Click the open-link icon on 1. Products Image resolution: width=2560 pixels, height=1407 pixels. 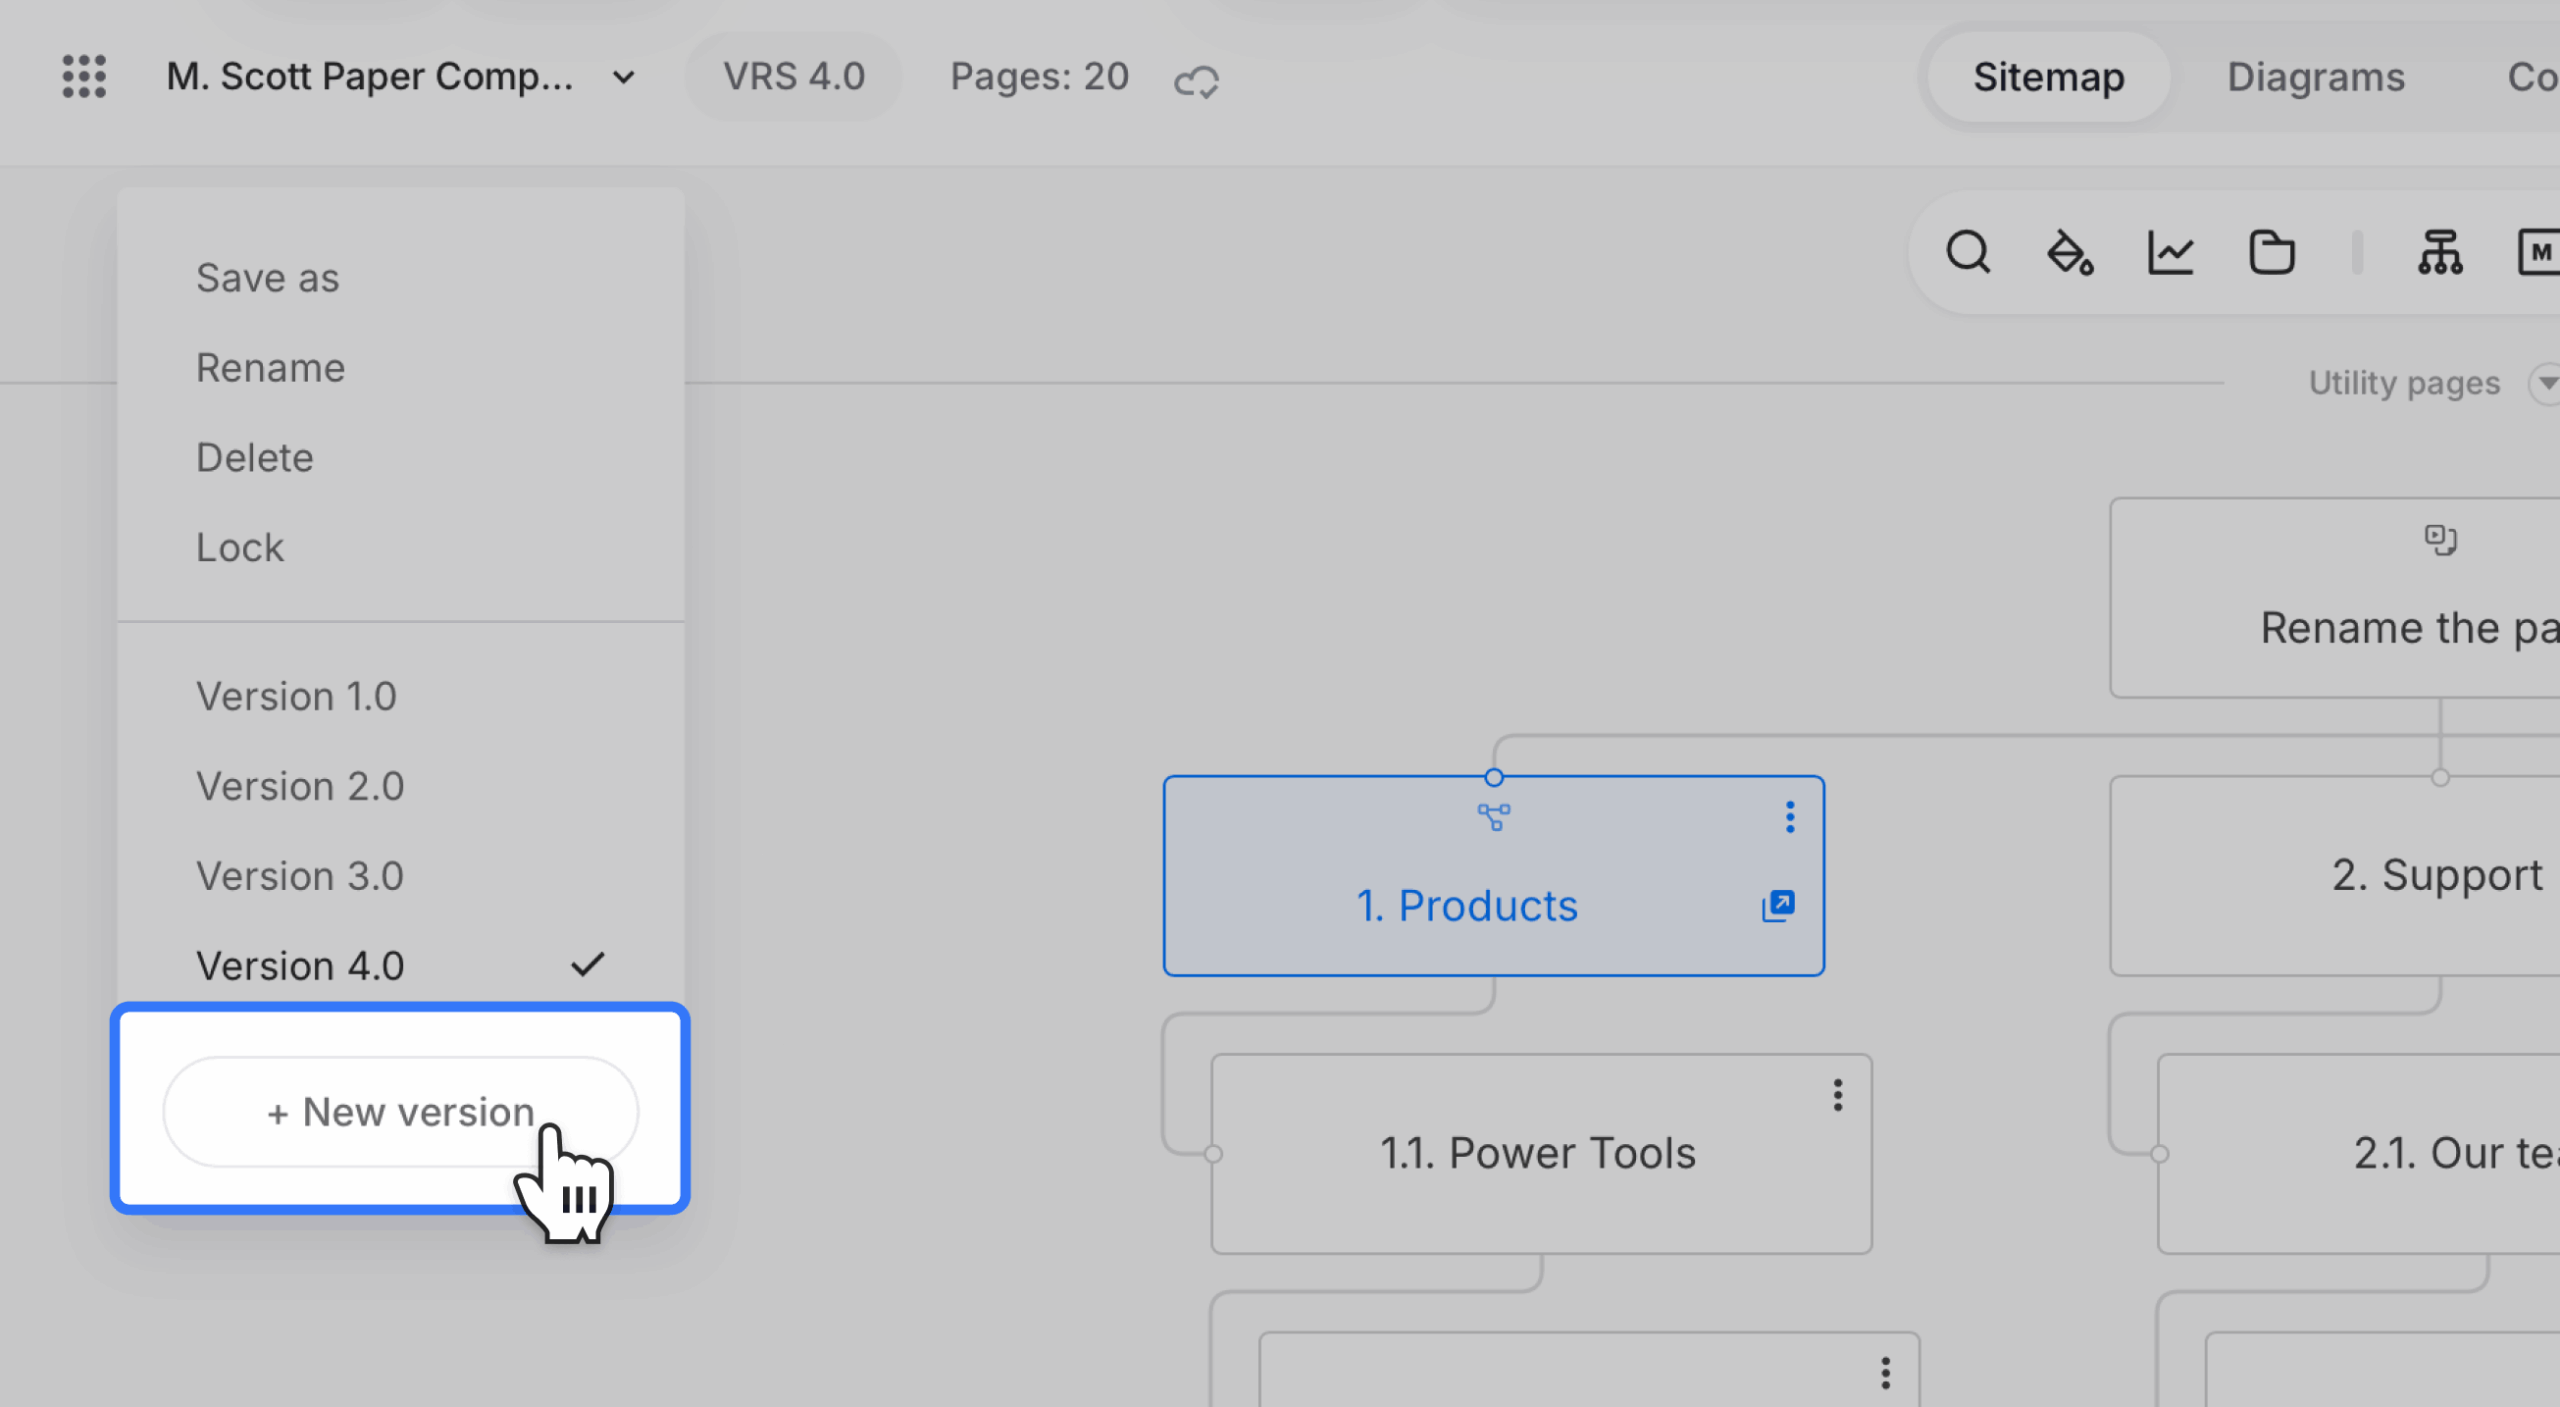(1778, 906)
